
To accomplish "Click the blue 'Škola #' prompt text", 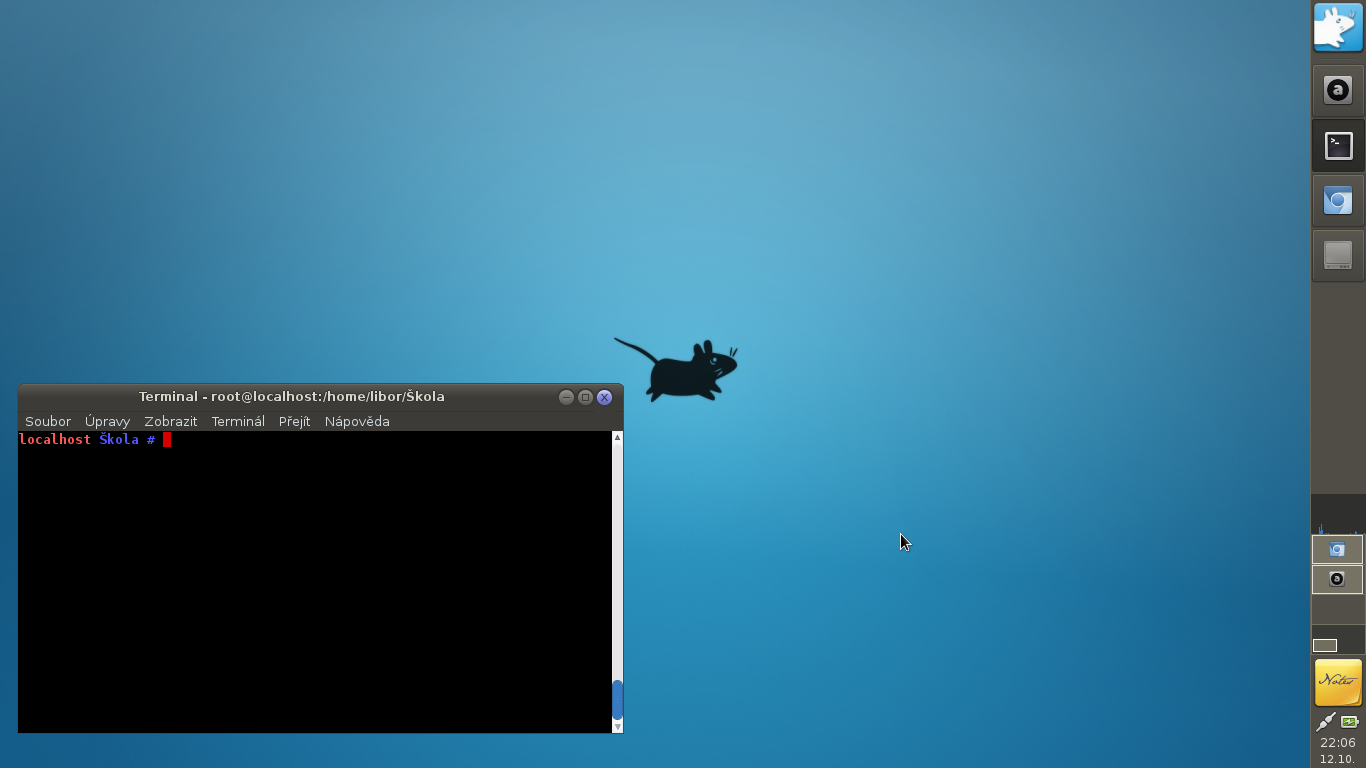I will 127,440.
